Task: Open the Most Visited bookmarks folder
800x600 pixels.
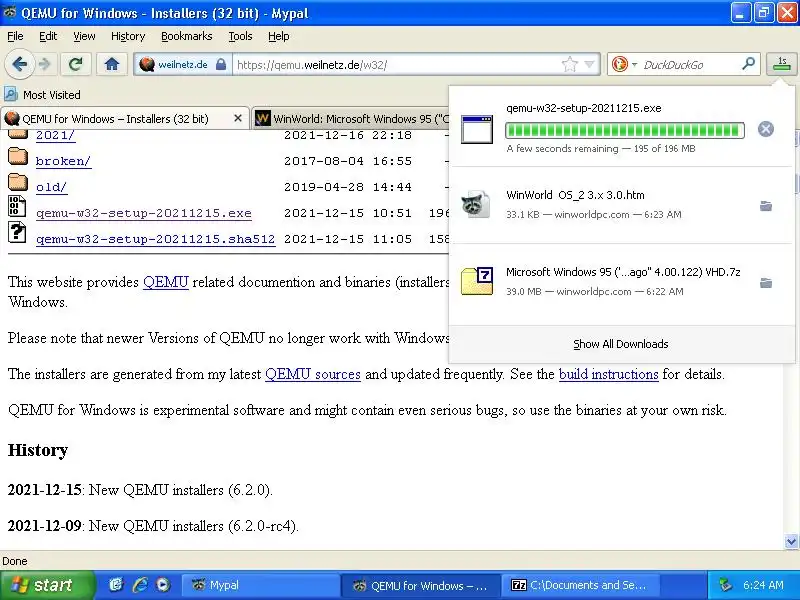Action: (43, 95)
